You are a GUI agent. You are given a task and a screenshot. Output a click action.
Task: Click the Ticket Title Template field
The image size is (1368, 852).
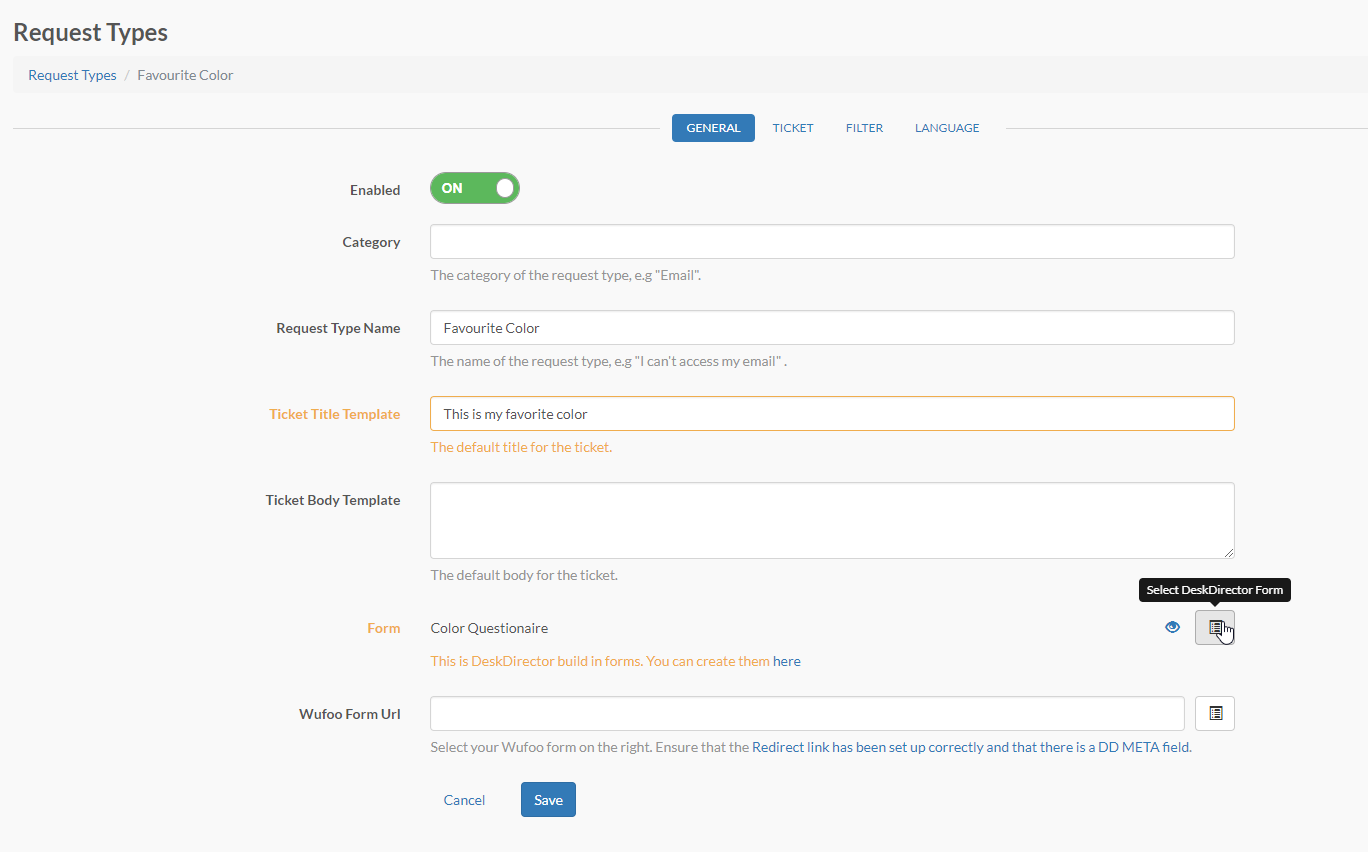(x=832, y=414)
